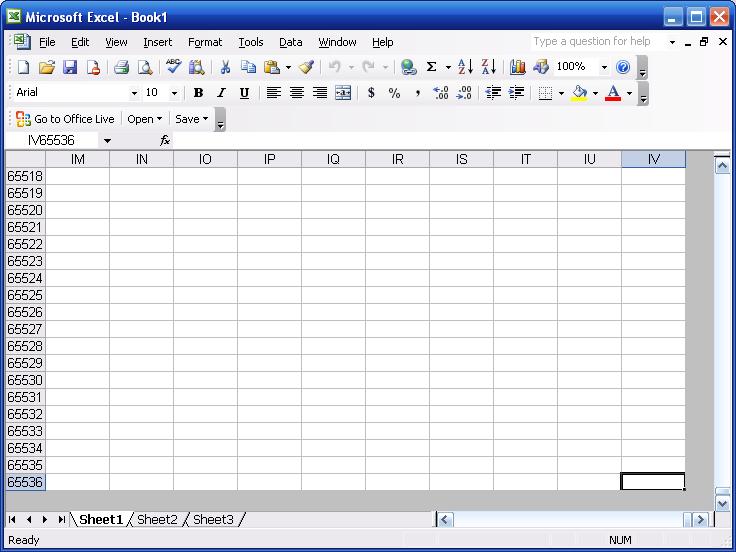Insert a hyperlink with the globe icon

(x=408, y=67)
